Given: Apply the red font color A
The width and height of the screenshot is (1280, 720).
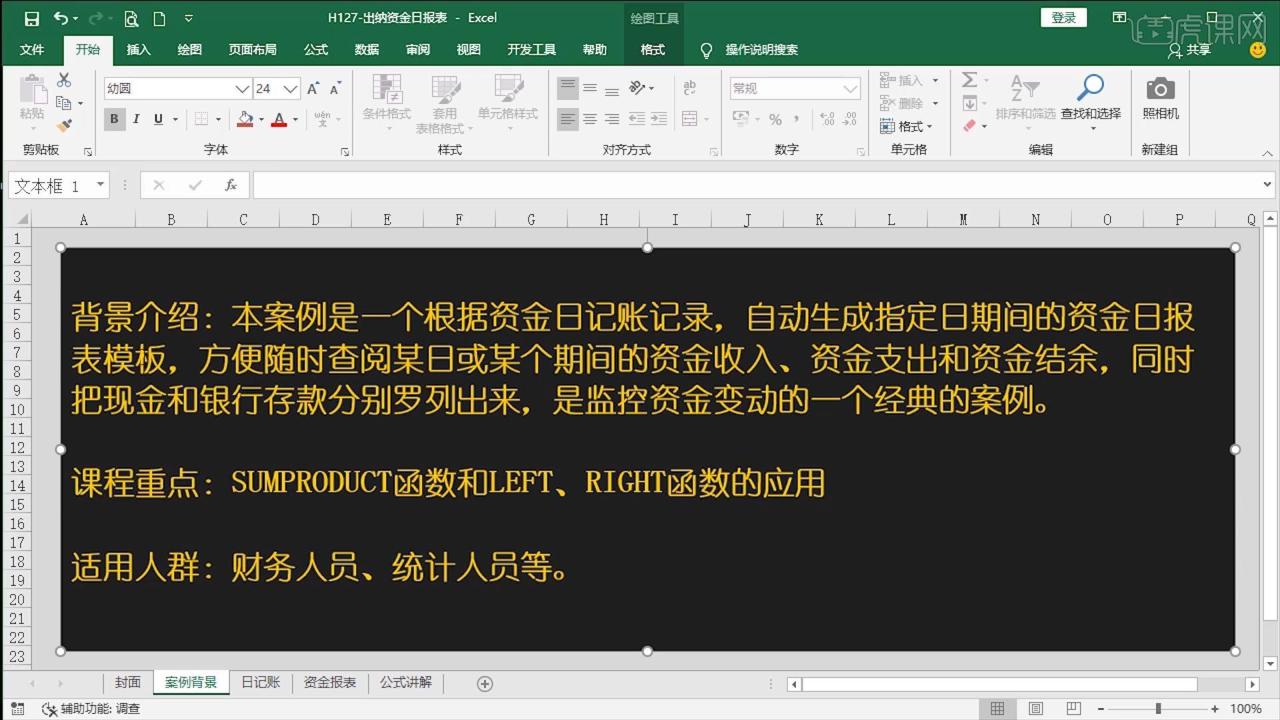Looking at the screenshot, I should [x=279, y=119].
